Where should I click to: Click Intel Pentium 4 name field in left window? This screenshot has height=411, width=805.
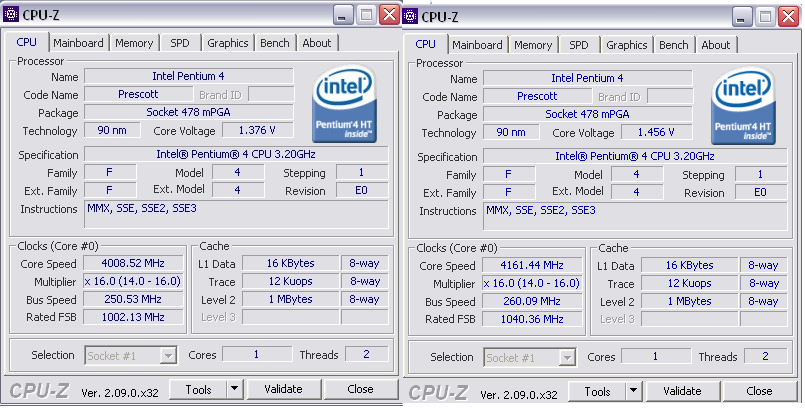pyautogui.click(x=188, y=76)
